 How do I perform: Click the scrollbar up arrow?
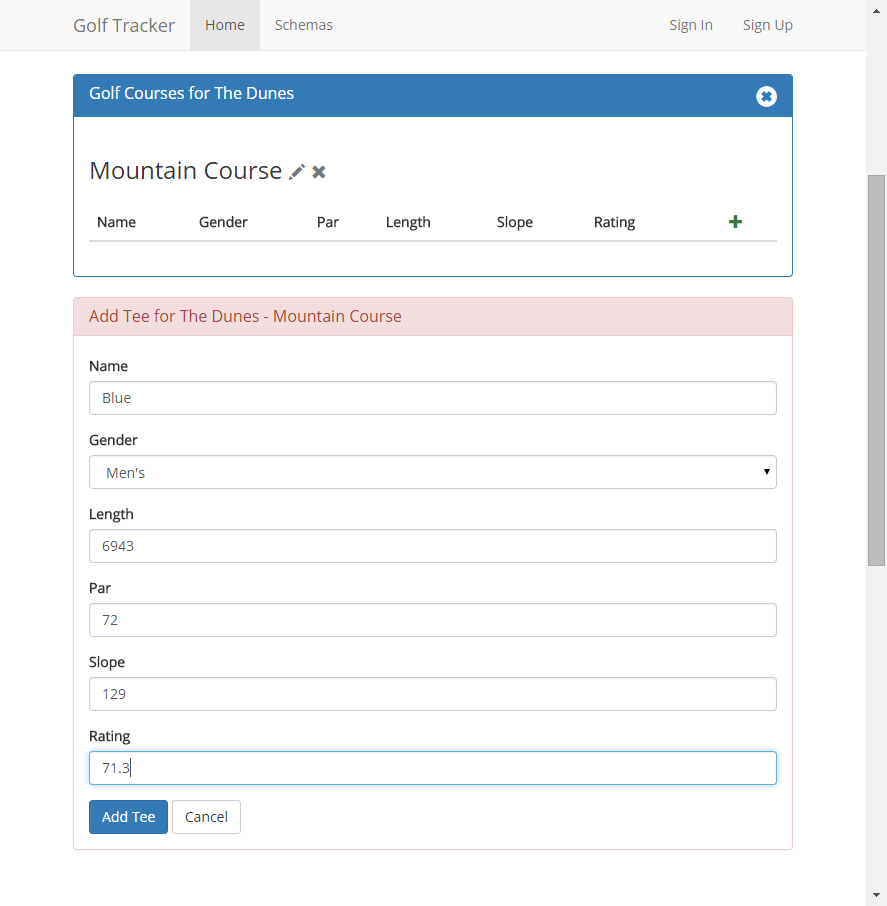pos(877,11)
